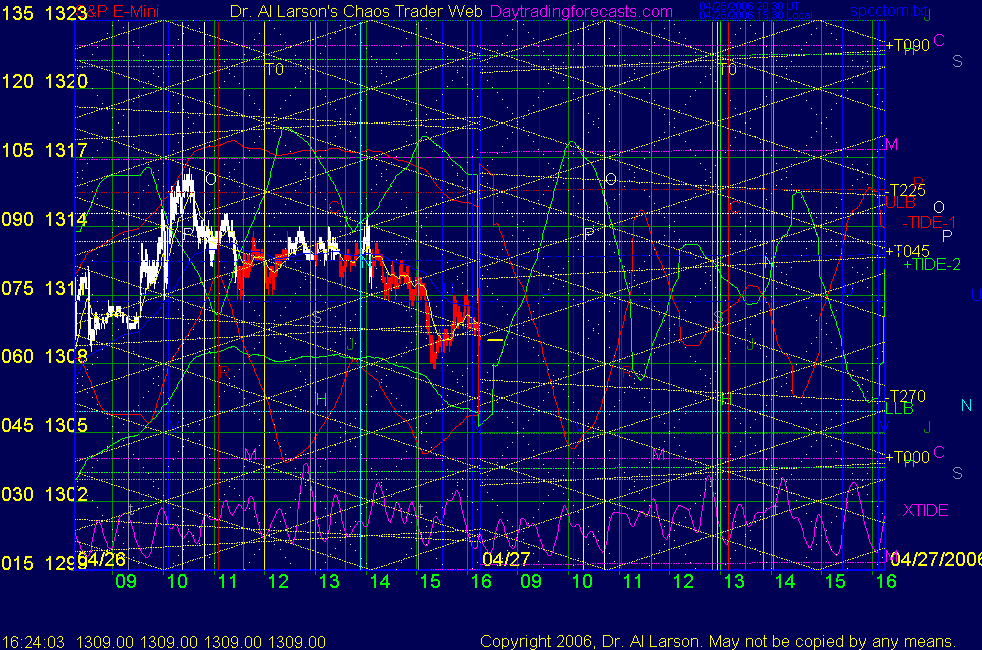
Task: Click the green "+TIDE-2" legend label
Action: (x=932, y=264)
